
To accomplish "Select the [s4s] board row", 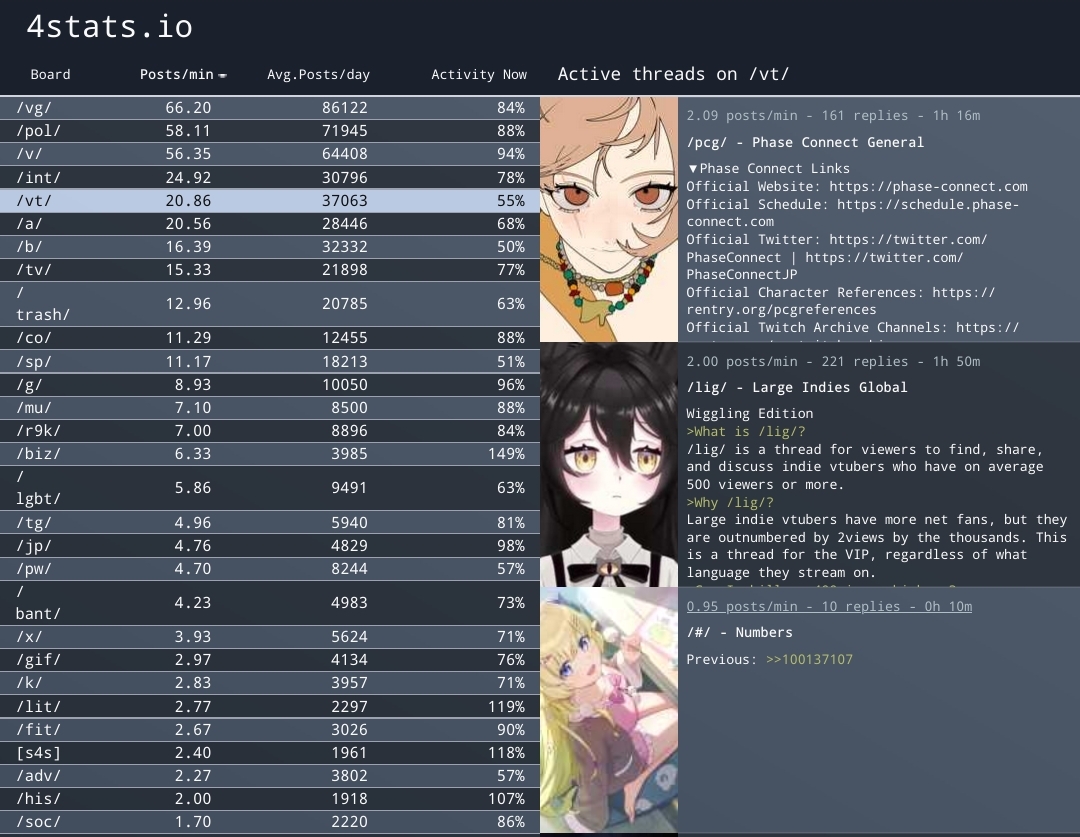I will point(270,752).
